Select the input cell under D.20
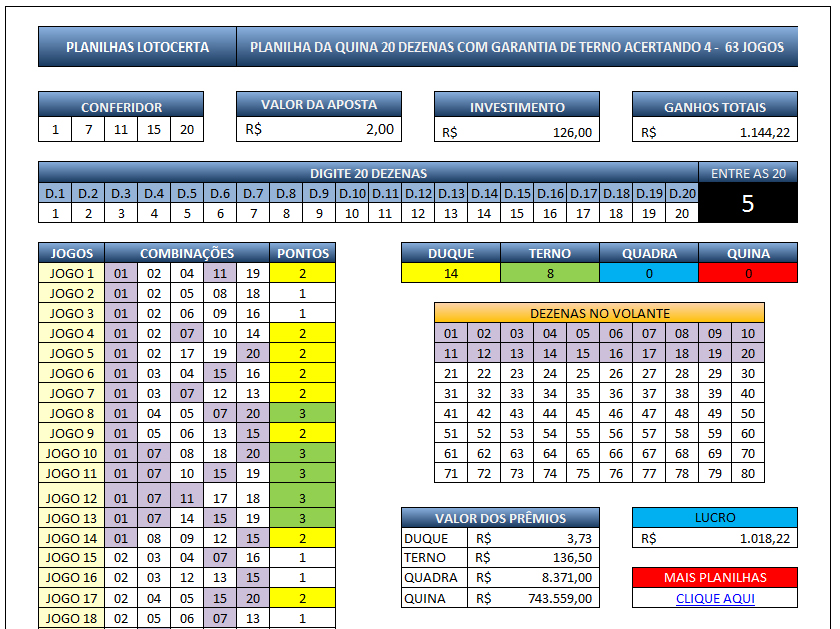 [x=681, y=213]
